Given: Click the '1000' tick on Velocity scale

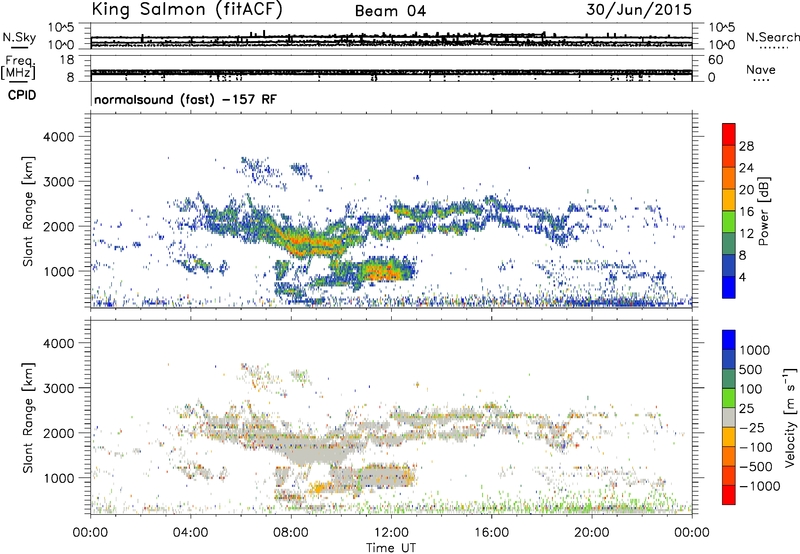Looking at the screenshot, I should tap(754, 350).
